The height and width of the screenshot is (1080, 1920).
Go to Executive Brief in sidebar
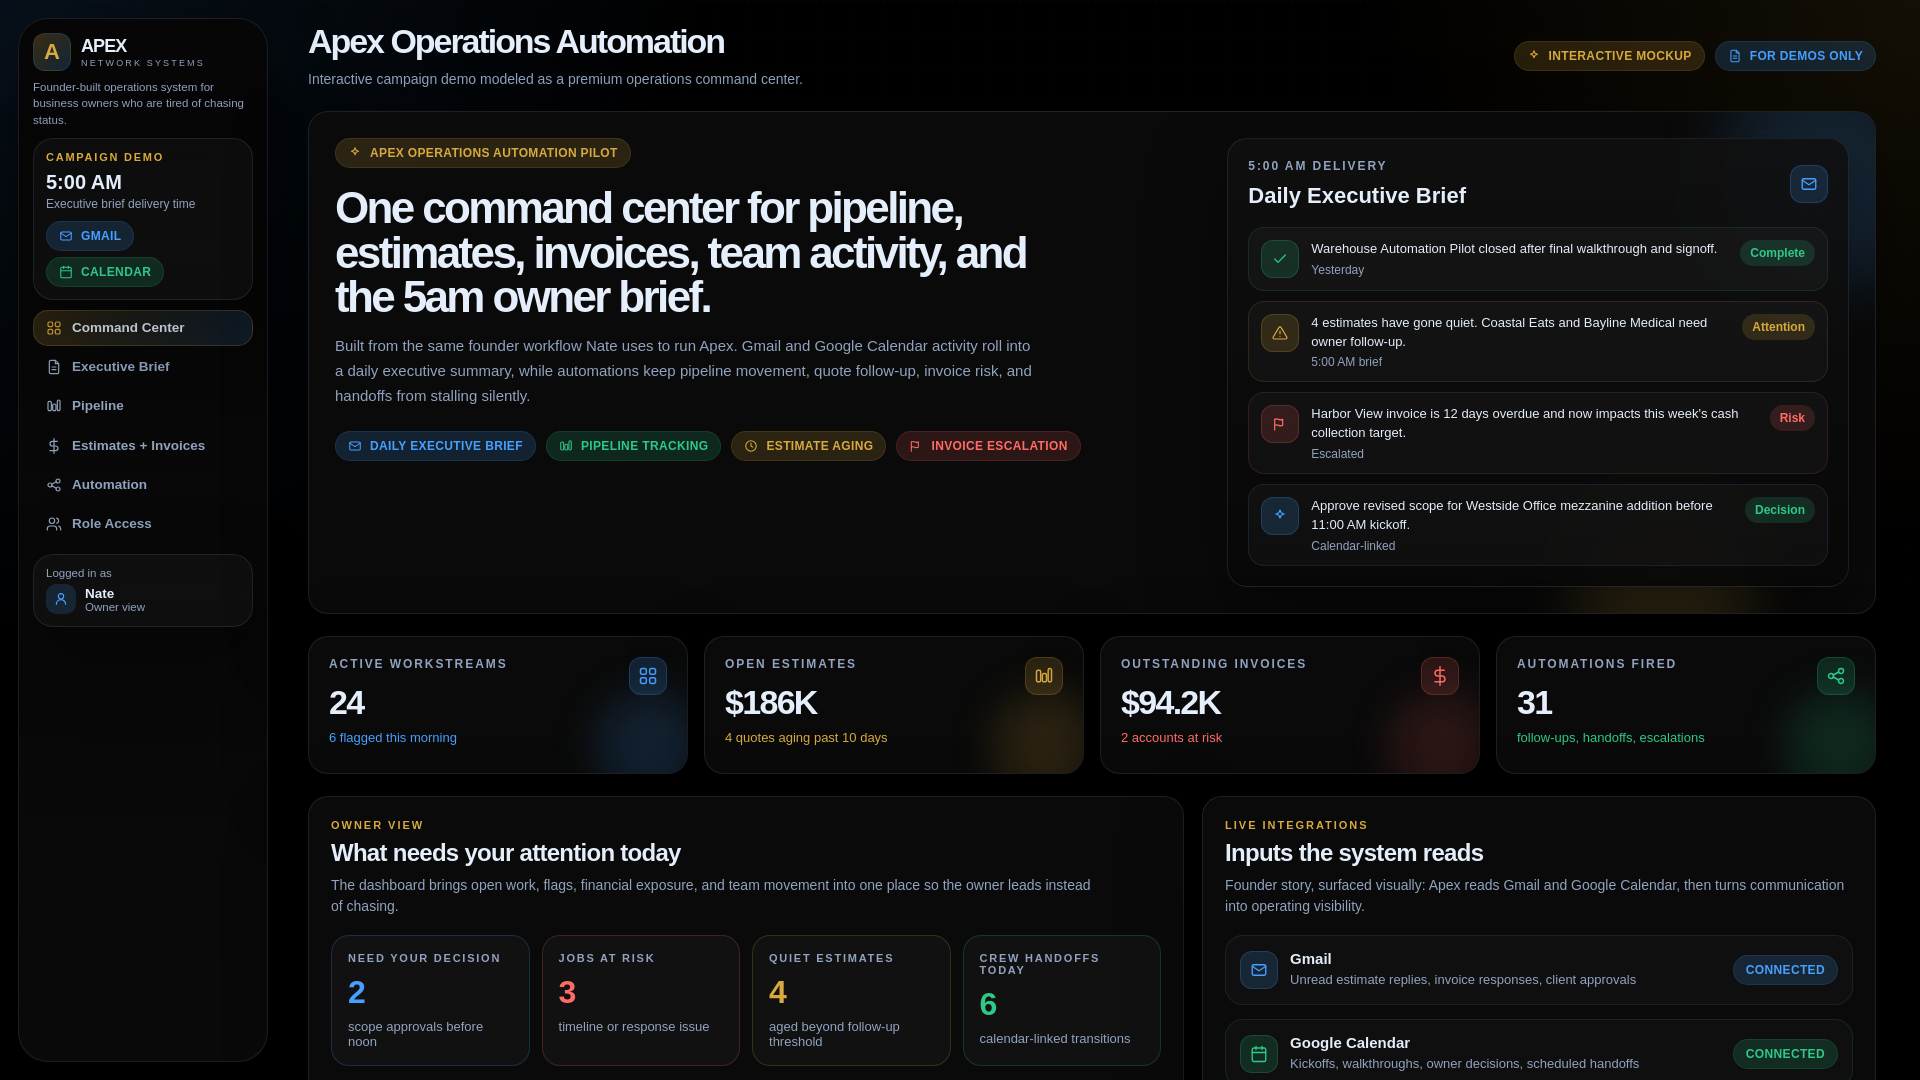click(x=143, y=367)
